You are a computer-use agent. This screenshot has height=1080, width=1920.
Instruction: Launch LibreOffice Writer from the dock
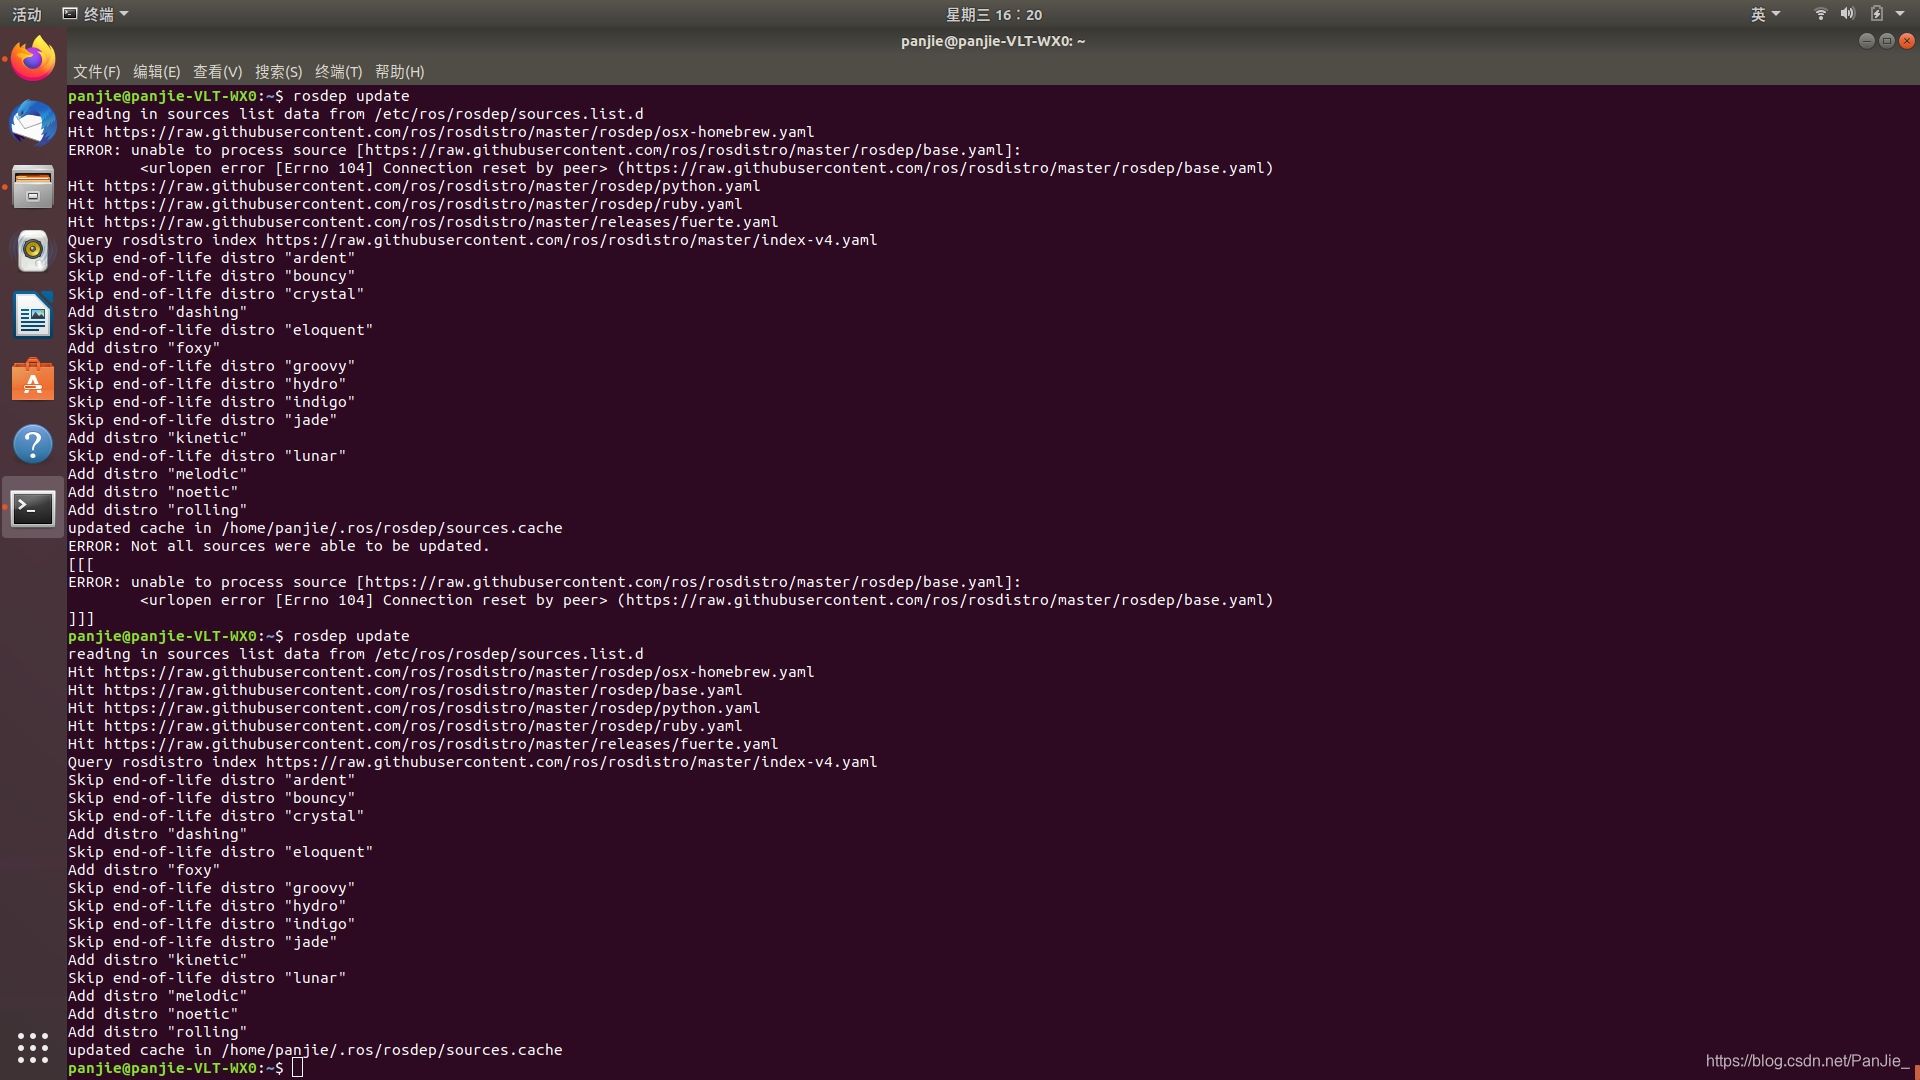(33, 315)
